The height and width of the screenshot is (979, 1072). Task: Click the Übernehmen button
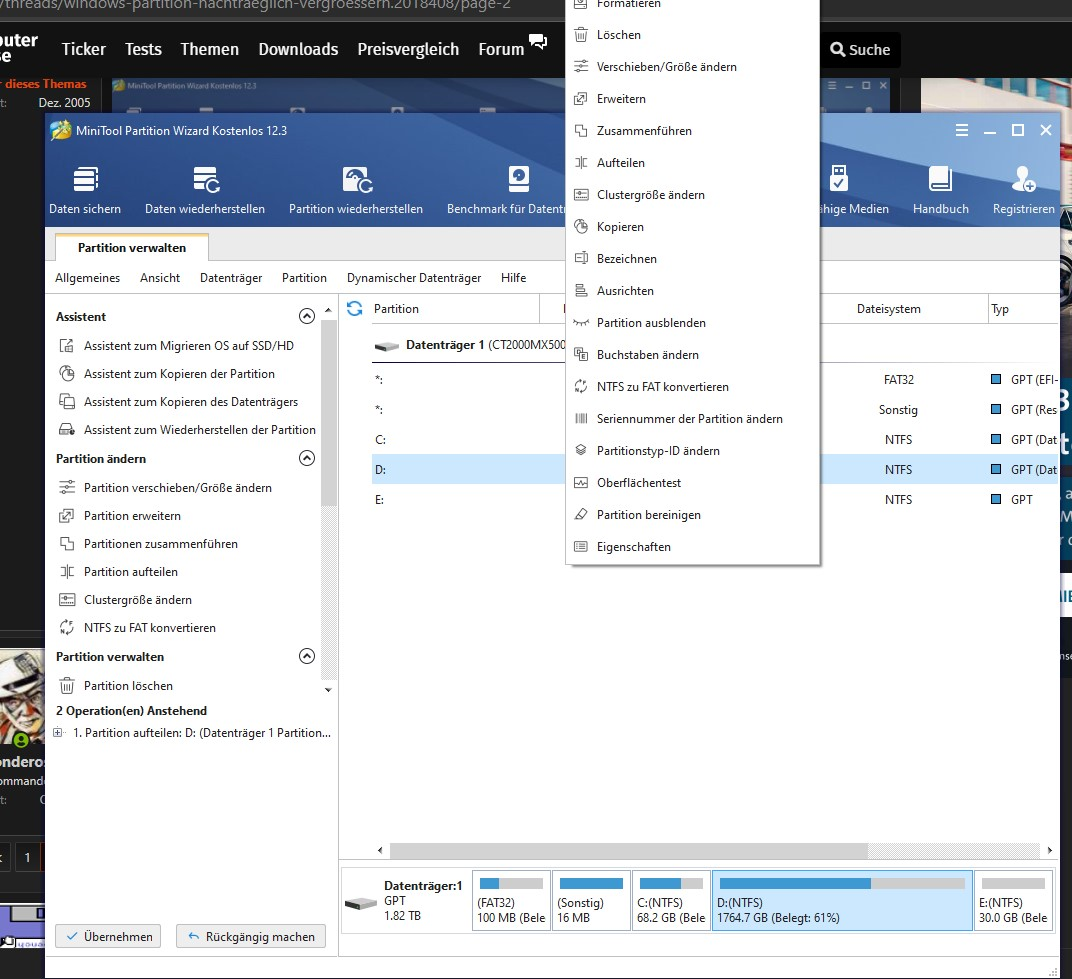click(108, 937)
